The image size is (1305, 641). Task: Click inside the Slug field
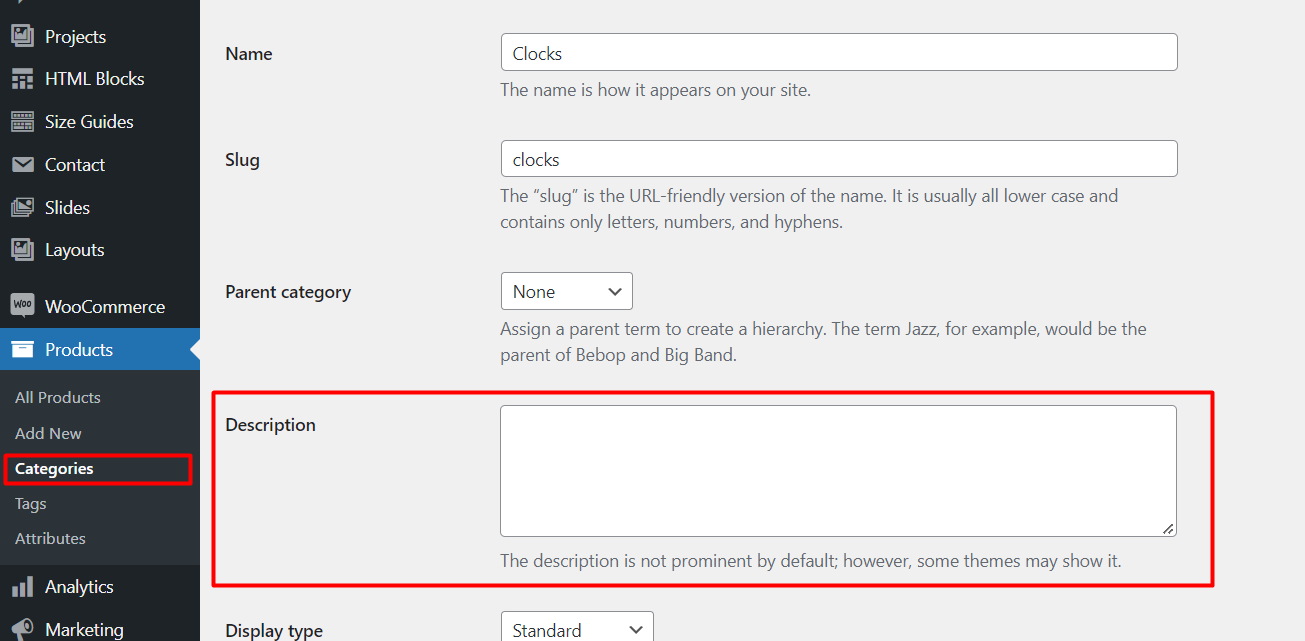[839, 159]
